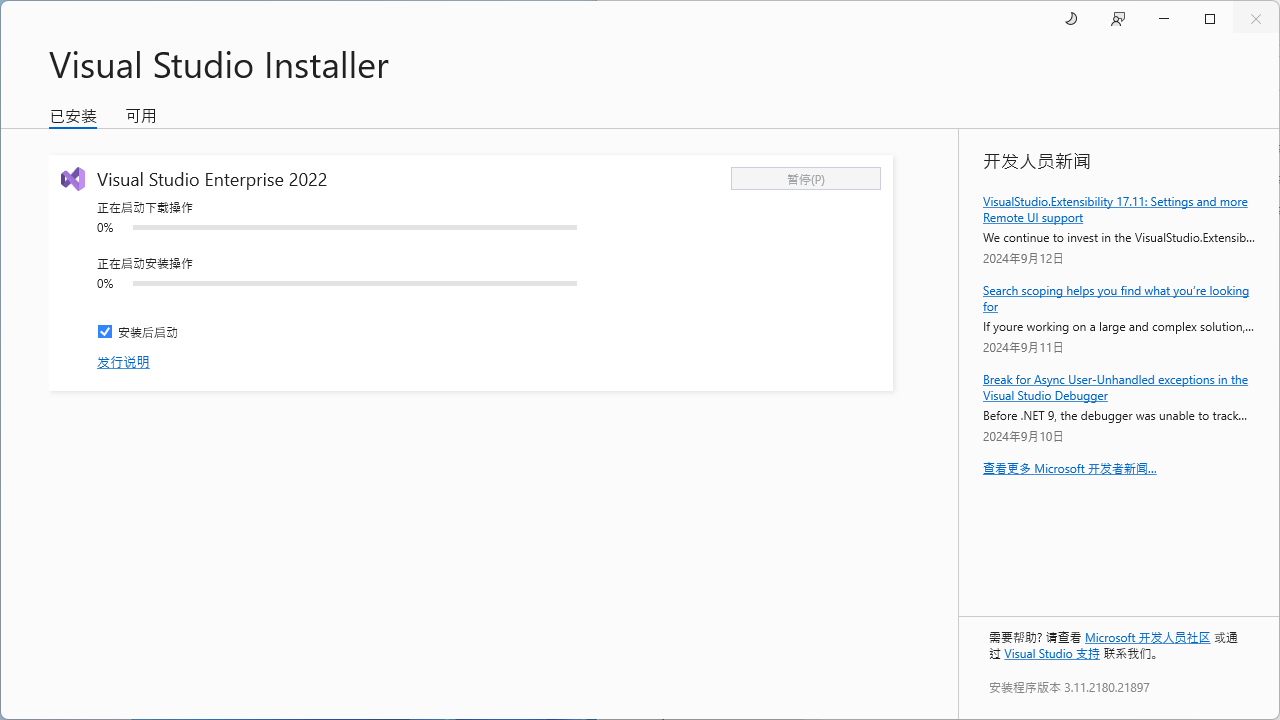
Task: Click the 安装程序版本 3.11.2180.21897 text
Action: click(x=1069, y=688)
